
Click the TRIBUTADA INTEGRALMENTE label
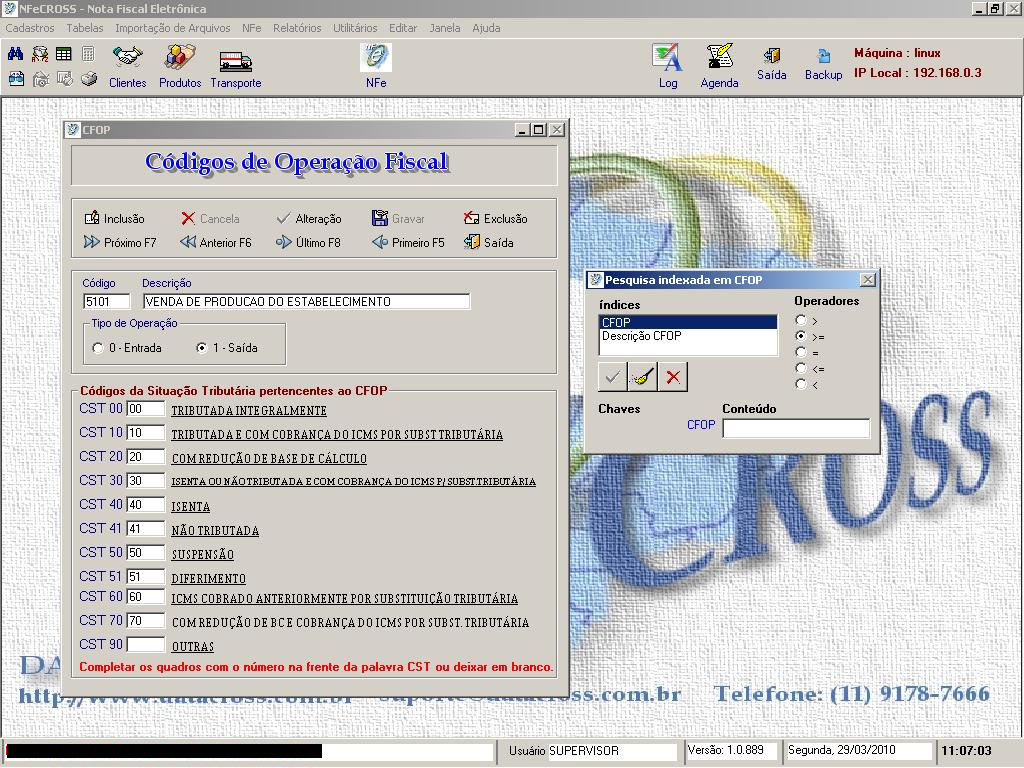[249, 411]
